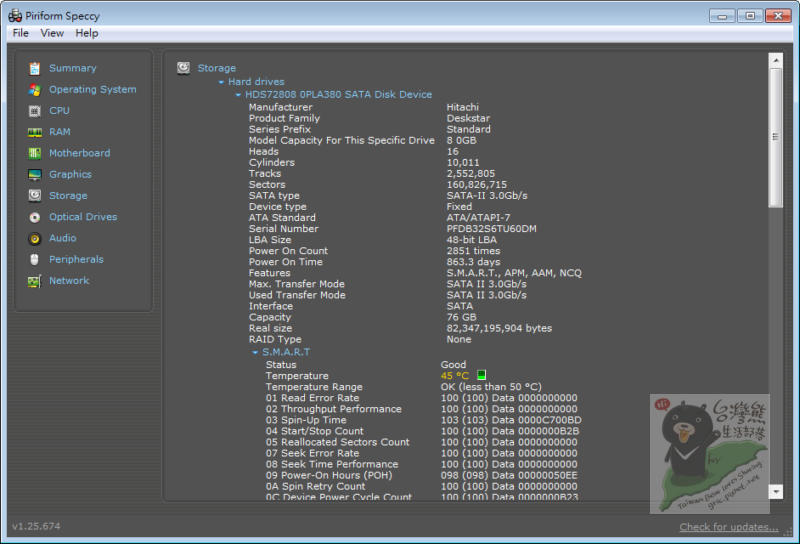Click the scrollbar down arrow
Screen dimensions: 800x544
776,491
